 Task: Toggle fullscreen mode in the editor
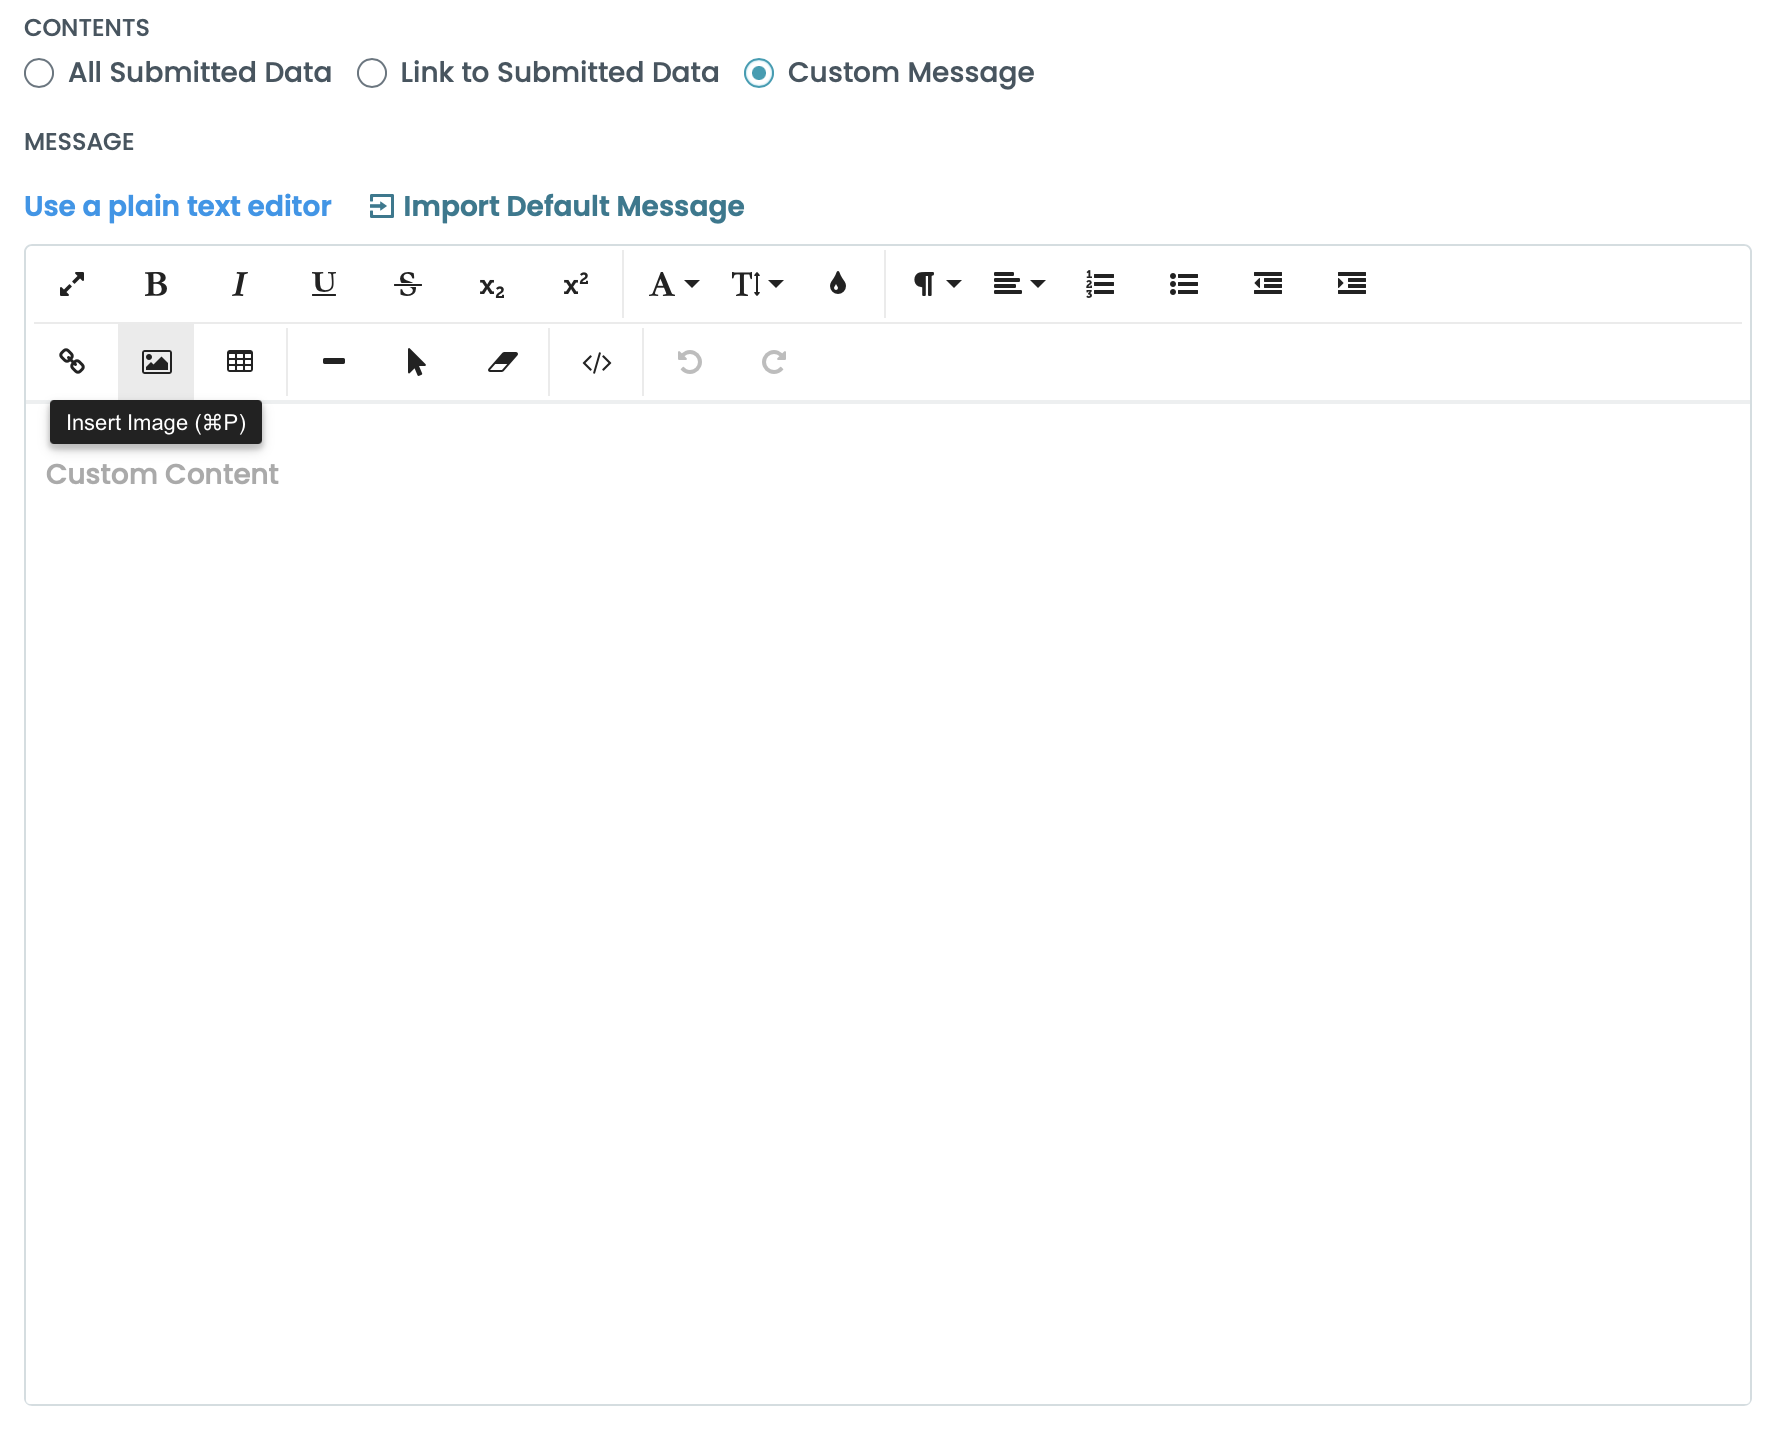[x=71, y=285]
